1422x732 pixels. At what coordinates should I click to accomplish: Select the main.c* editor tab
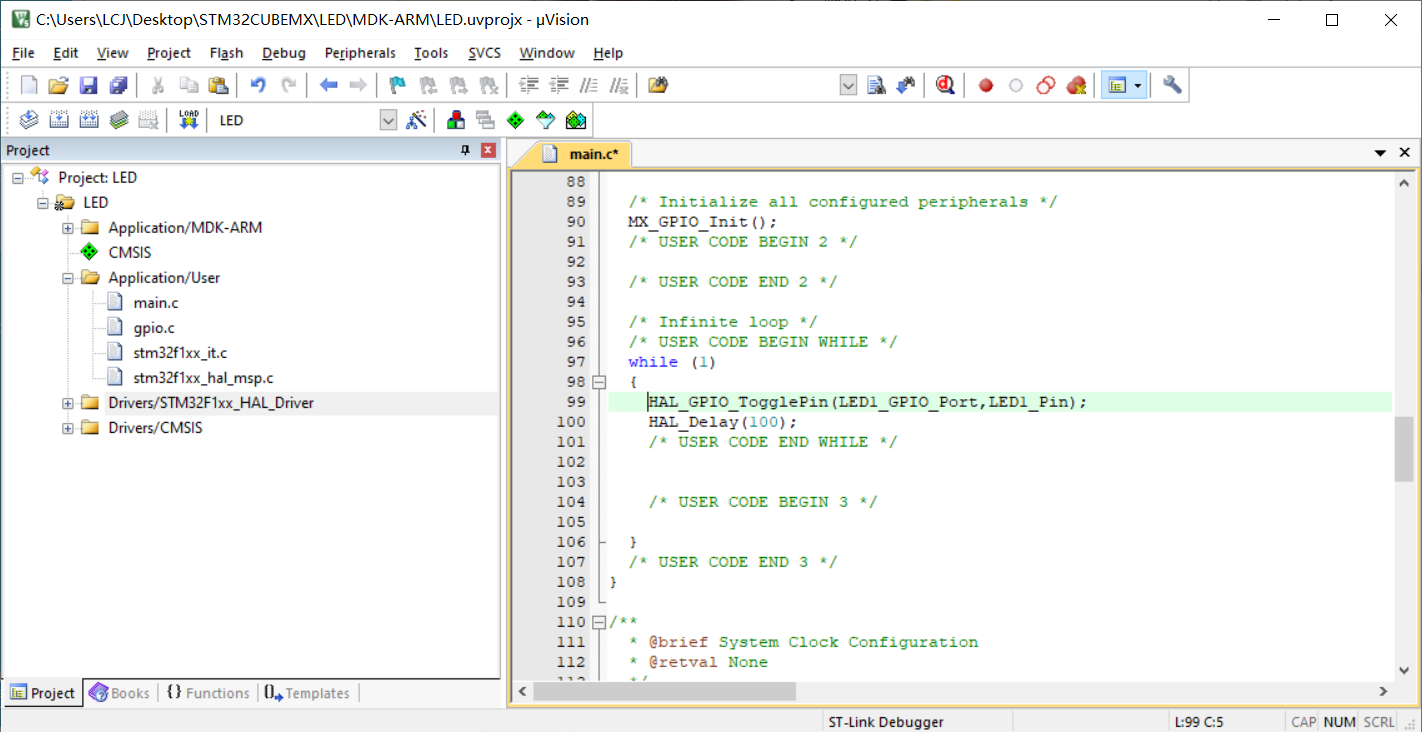pyautogui.click(x=582, y=154)
